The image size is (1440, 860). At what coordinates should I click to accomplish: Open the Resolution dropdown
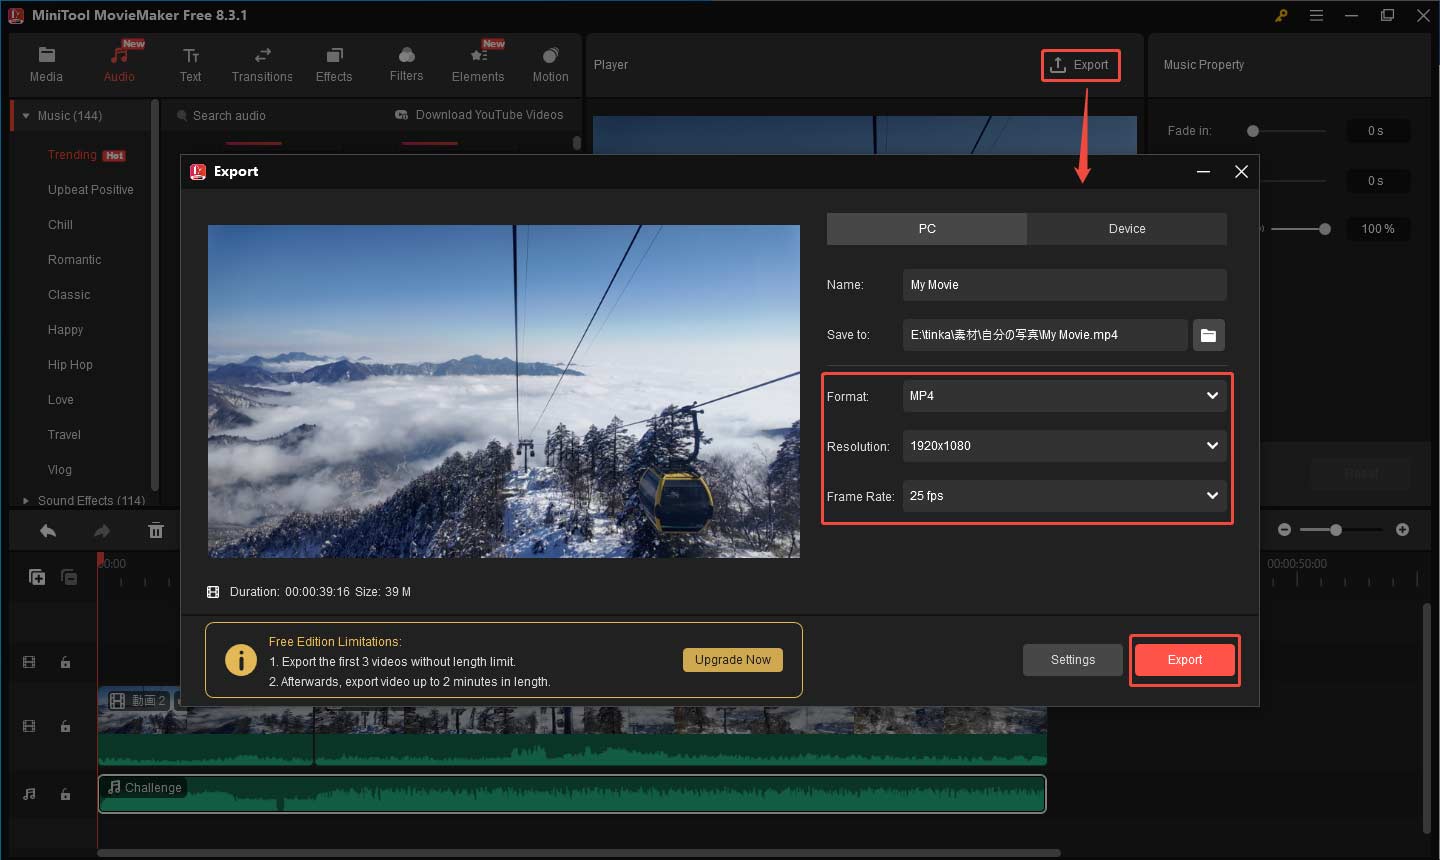[1063, 446]
